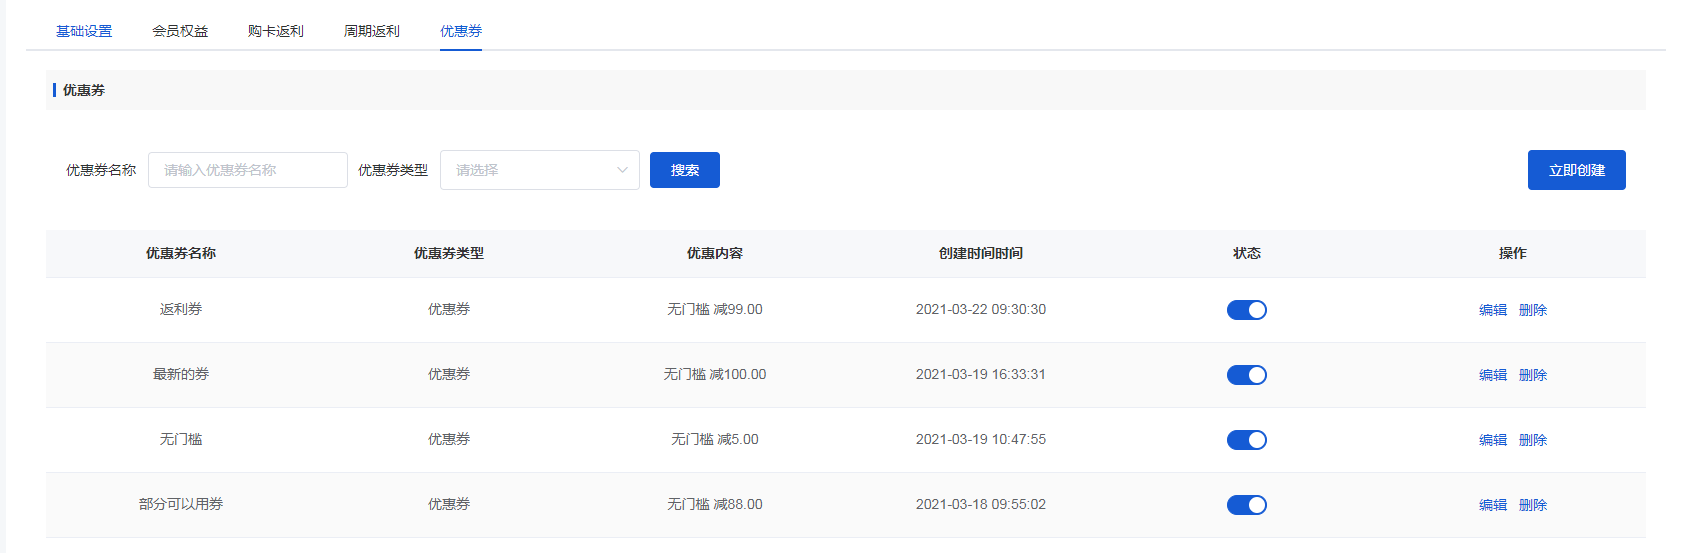Click the date 2021-03-22 09:30:30
This screenshot has height=553, width=1682.
981,309
